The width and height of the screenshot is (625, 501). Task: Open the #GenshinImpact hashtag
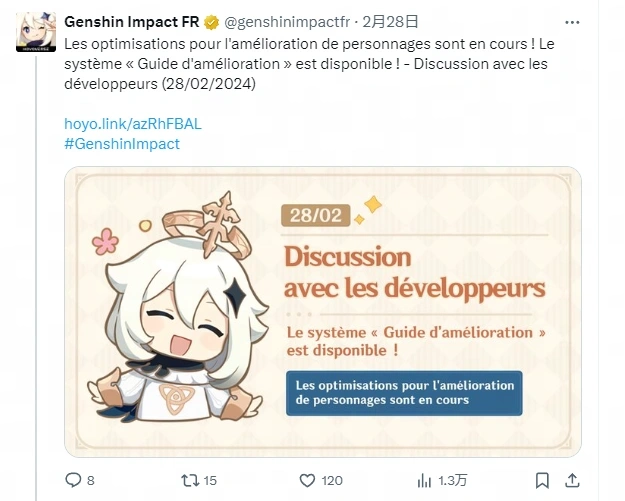122,144
